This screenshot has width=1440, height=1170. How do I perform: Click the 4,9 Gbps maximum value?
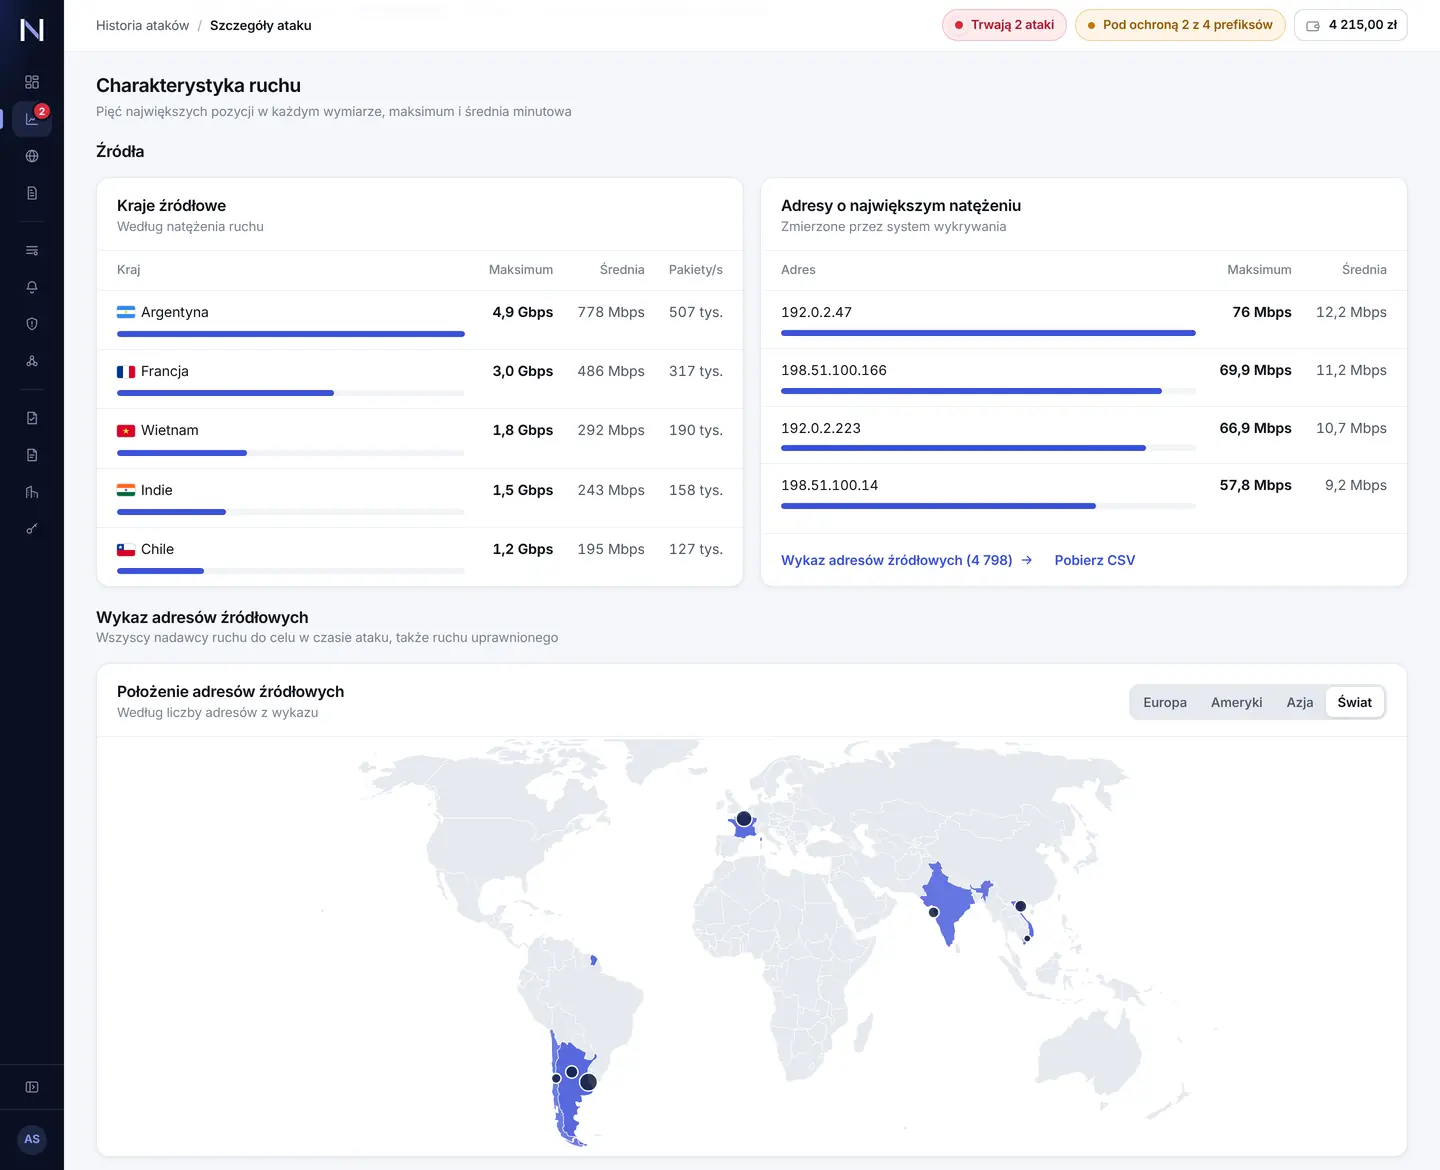click(523, 312)
